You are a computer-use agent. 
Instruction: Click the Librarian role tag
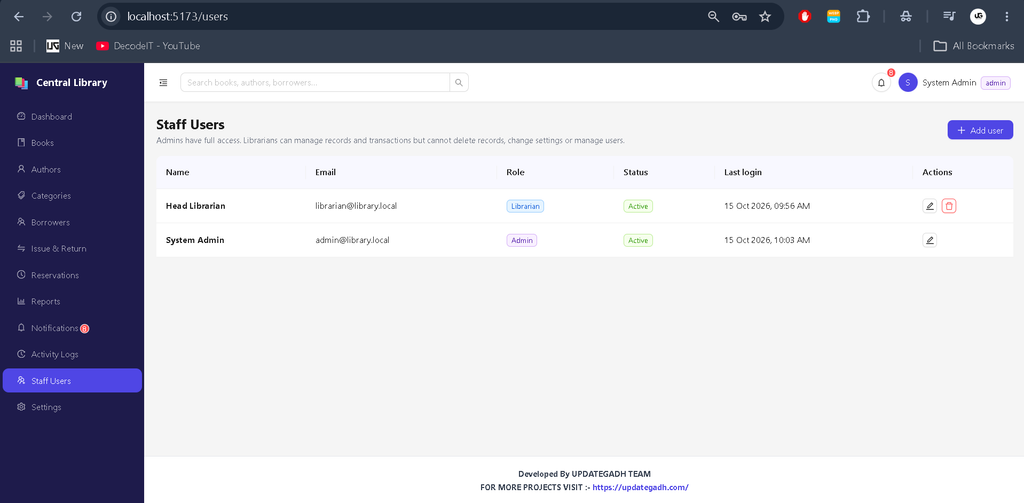tap(525, 206)
